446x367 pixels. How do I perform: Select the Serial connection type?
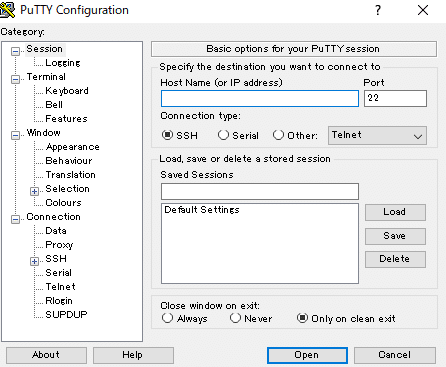tap(223, 135)
